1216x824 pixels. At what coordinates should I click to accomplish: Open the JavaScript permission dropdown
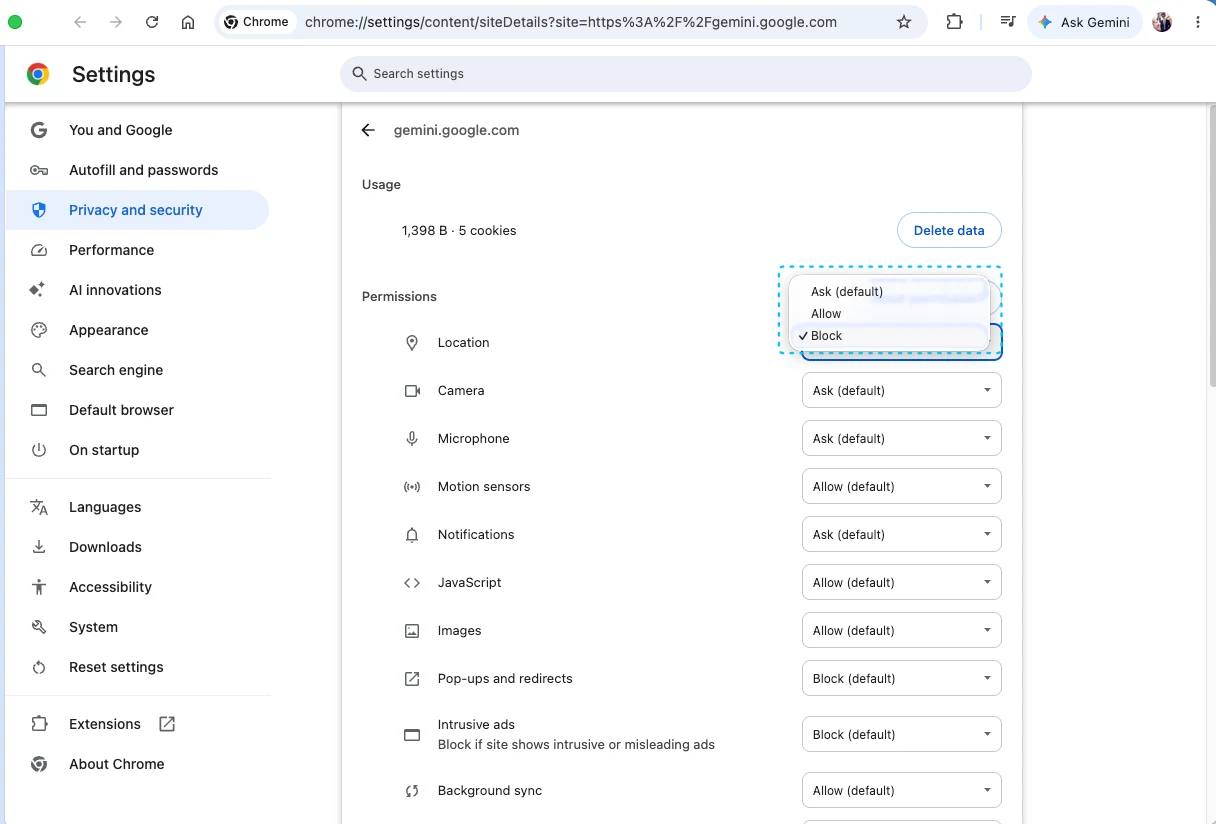pos(902,583)
